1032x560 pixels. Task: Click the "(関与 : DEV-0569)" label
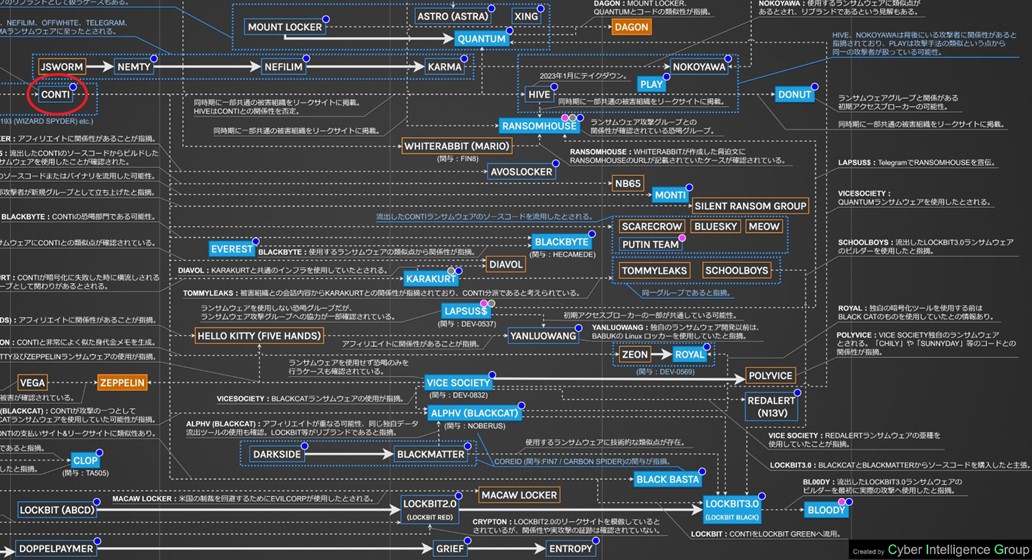(x=665, y=372)
